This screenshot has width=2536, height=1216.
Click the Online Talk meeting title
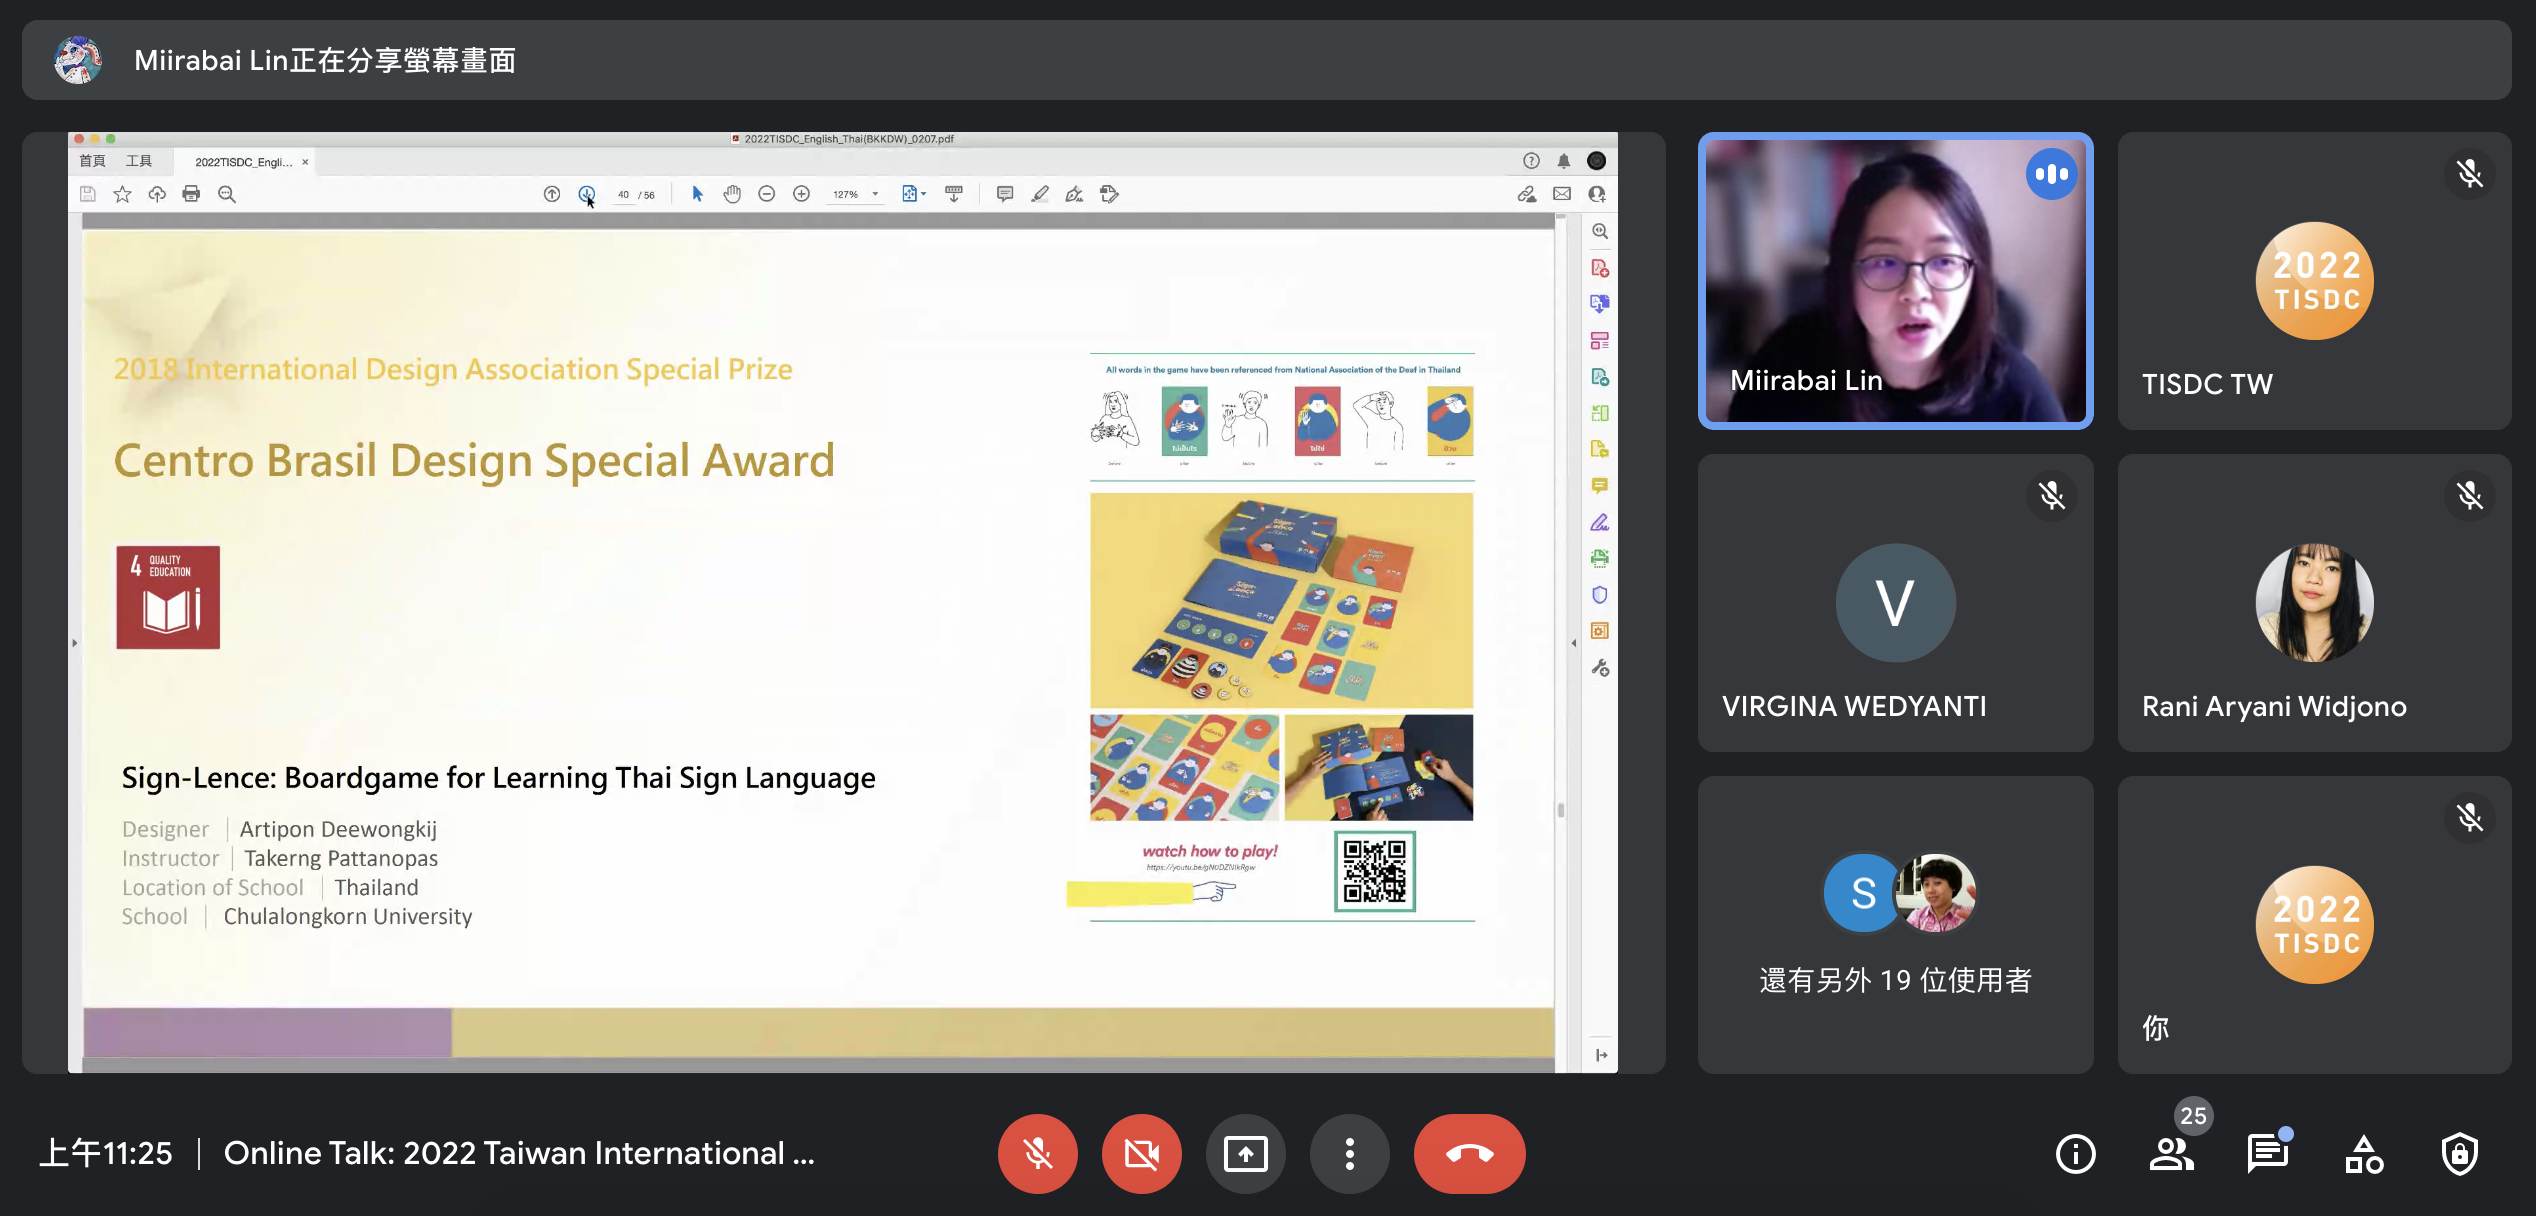[519, 1154]
